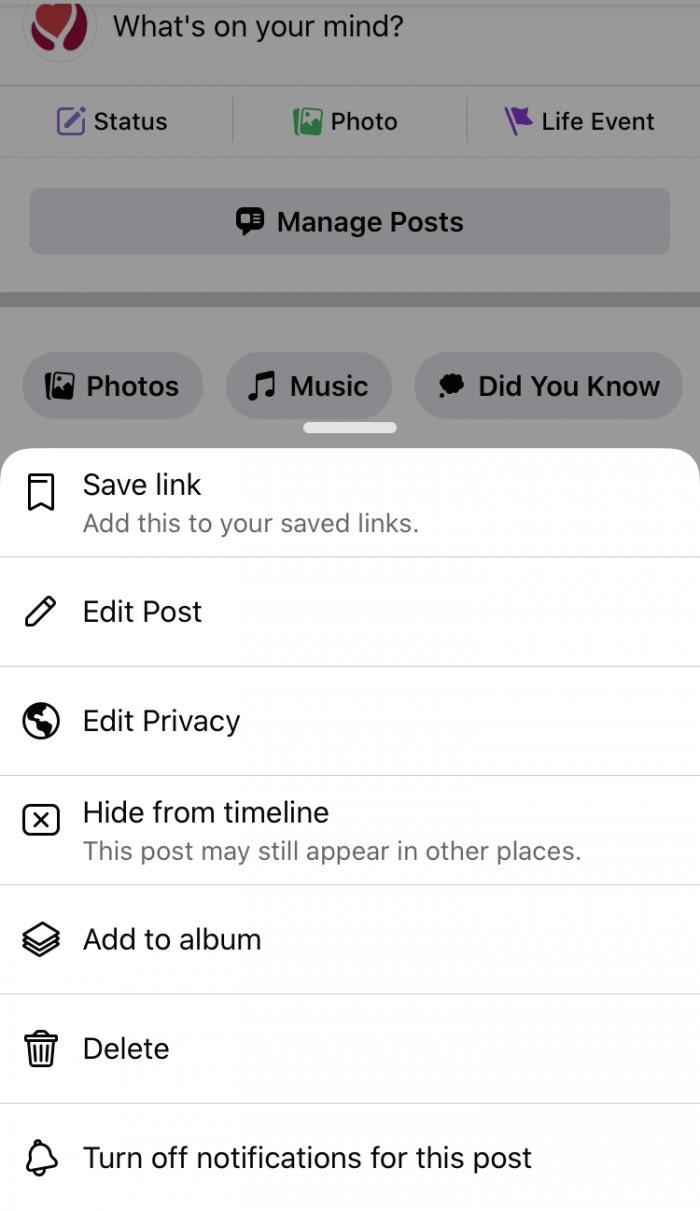The height and width of the screenshot is (1211, 700).
Task: Click the Manage Posts speech bubble icon
Action: [251, 221]
